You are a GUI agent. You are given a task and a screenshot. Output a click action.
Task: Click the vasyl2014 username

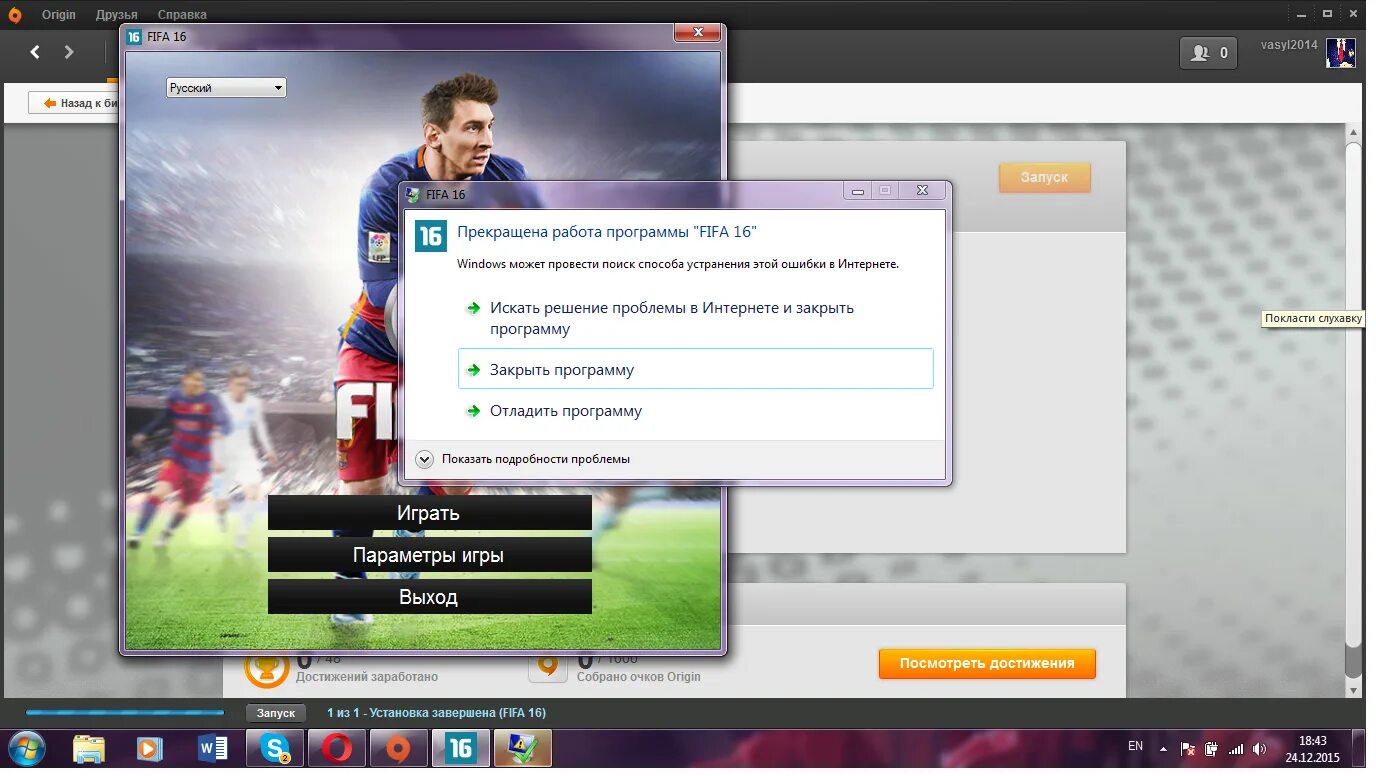click(x=1288, y=45)
